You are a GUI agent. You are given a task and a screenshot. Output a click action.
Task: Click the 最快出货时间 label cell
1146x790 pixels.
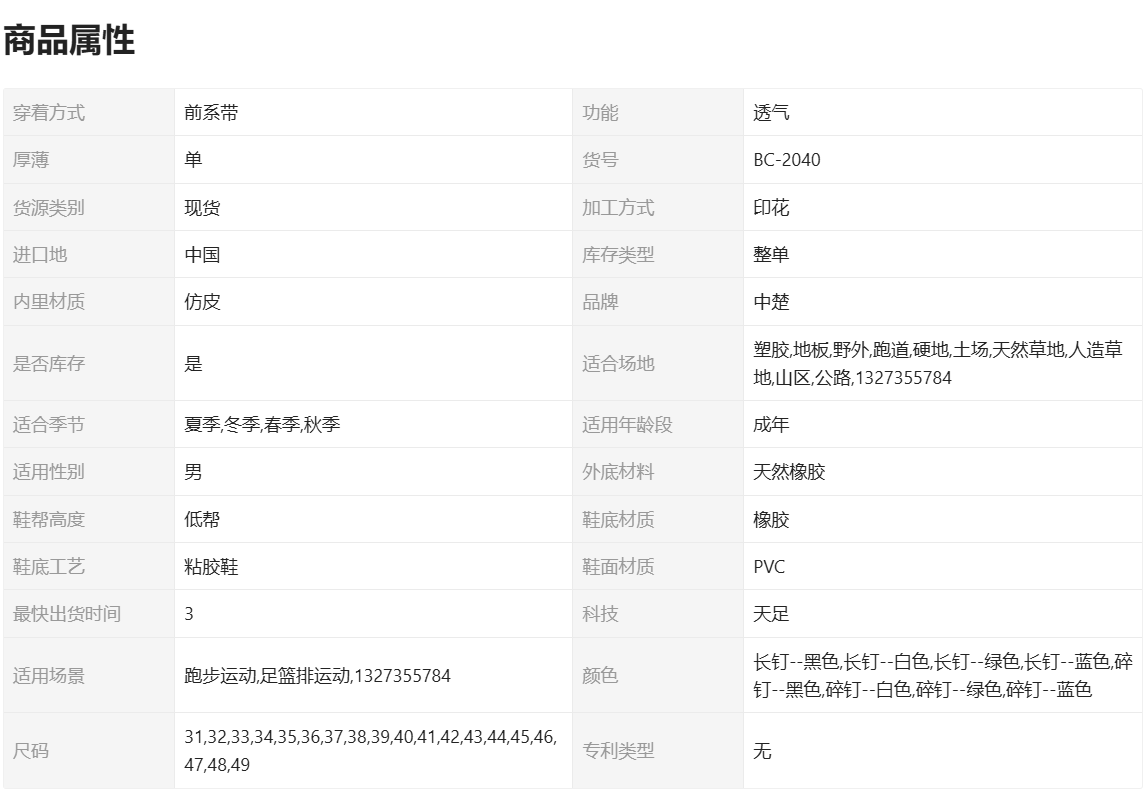pyautogui.click(x=66, y=614)
